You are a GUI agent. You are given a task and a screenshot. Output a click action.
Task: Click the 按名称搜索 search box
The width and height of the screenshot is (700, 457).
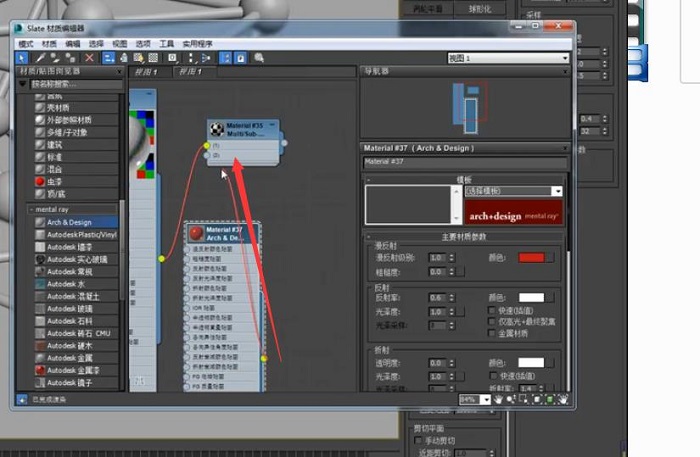tap(76, 84)
